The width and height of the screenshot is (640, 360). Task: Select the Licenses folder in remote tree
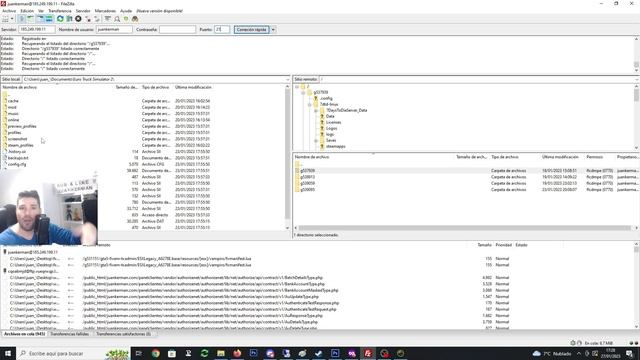click(333, 122)
